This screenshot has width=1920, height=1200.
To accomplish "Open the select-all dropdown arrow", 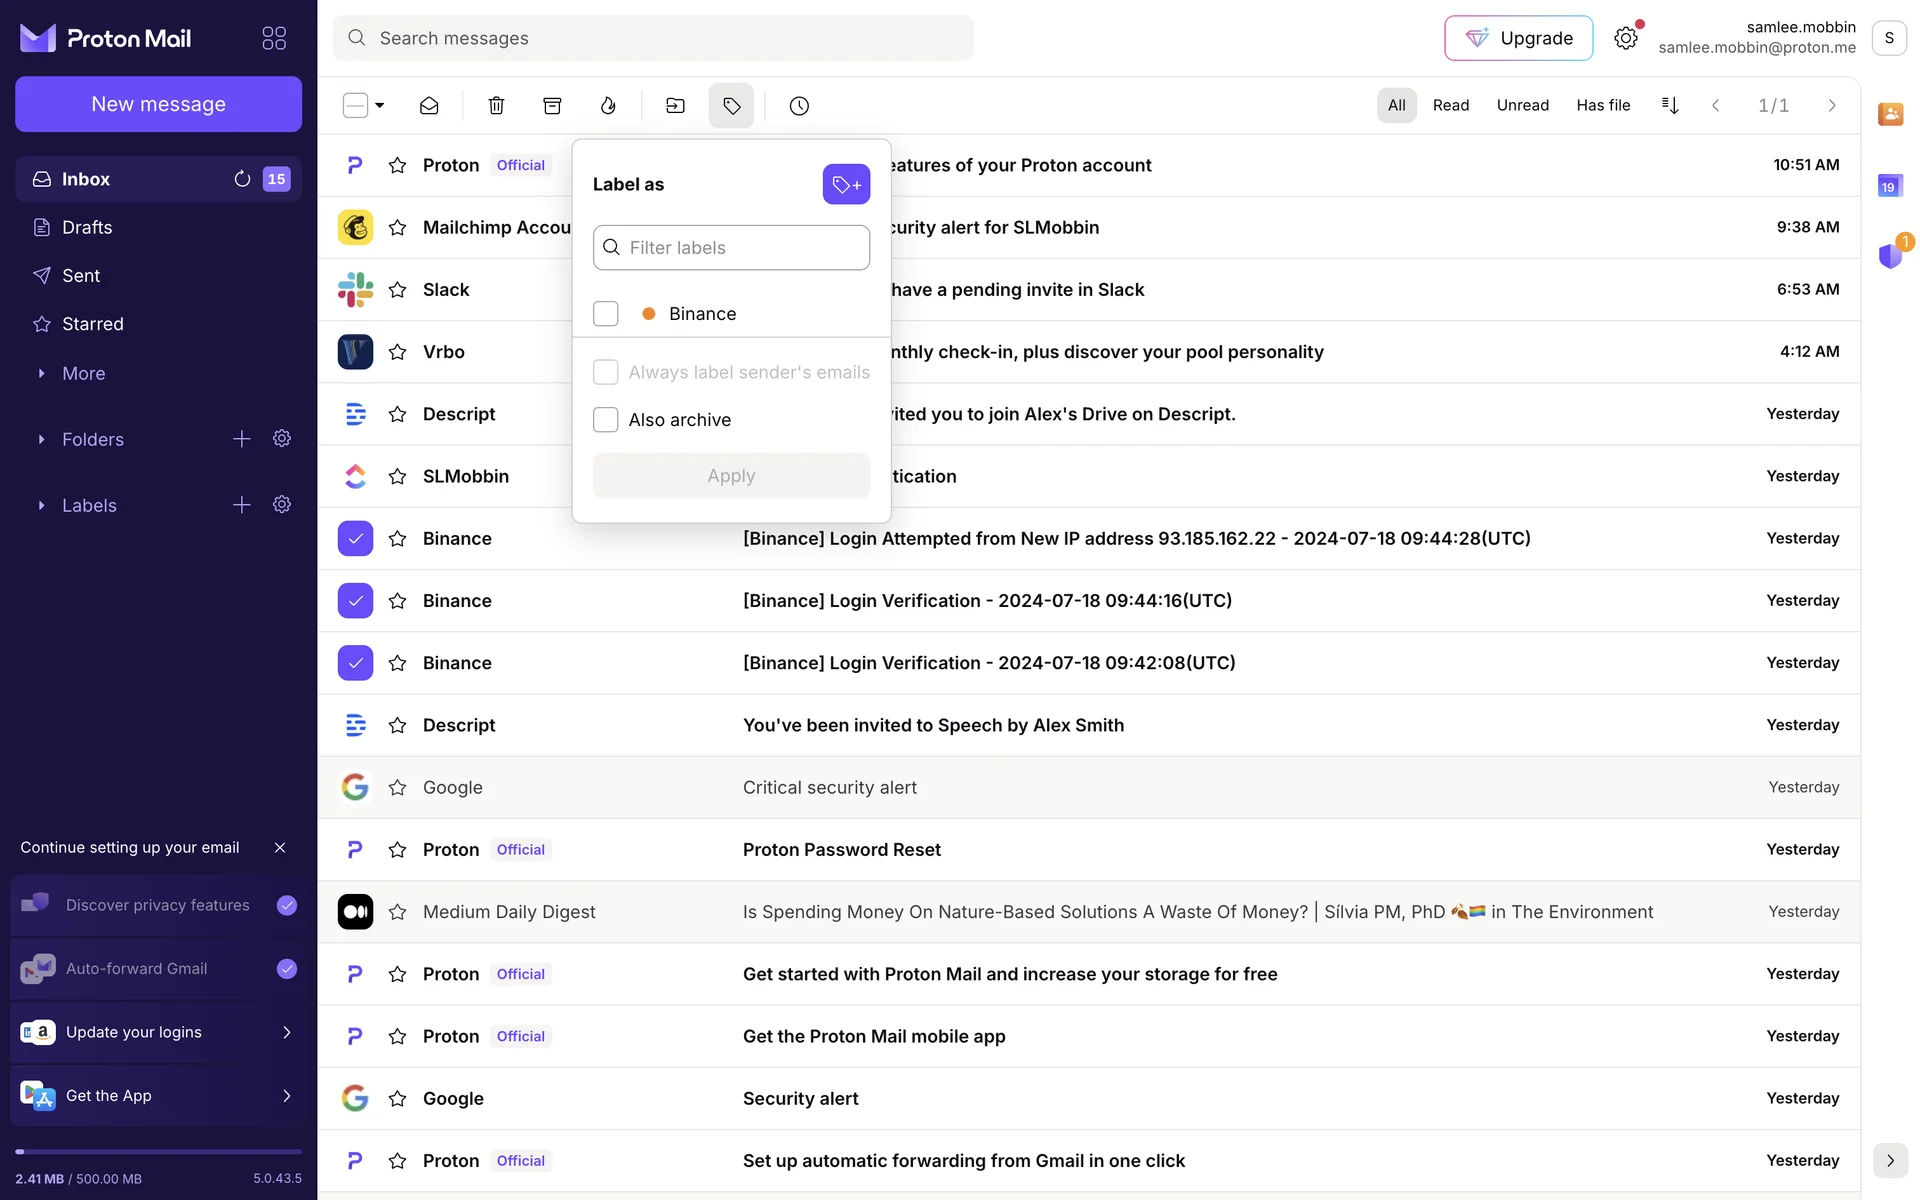I will (380, 105).
